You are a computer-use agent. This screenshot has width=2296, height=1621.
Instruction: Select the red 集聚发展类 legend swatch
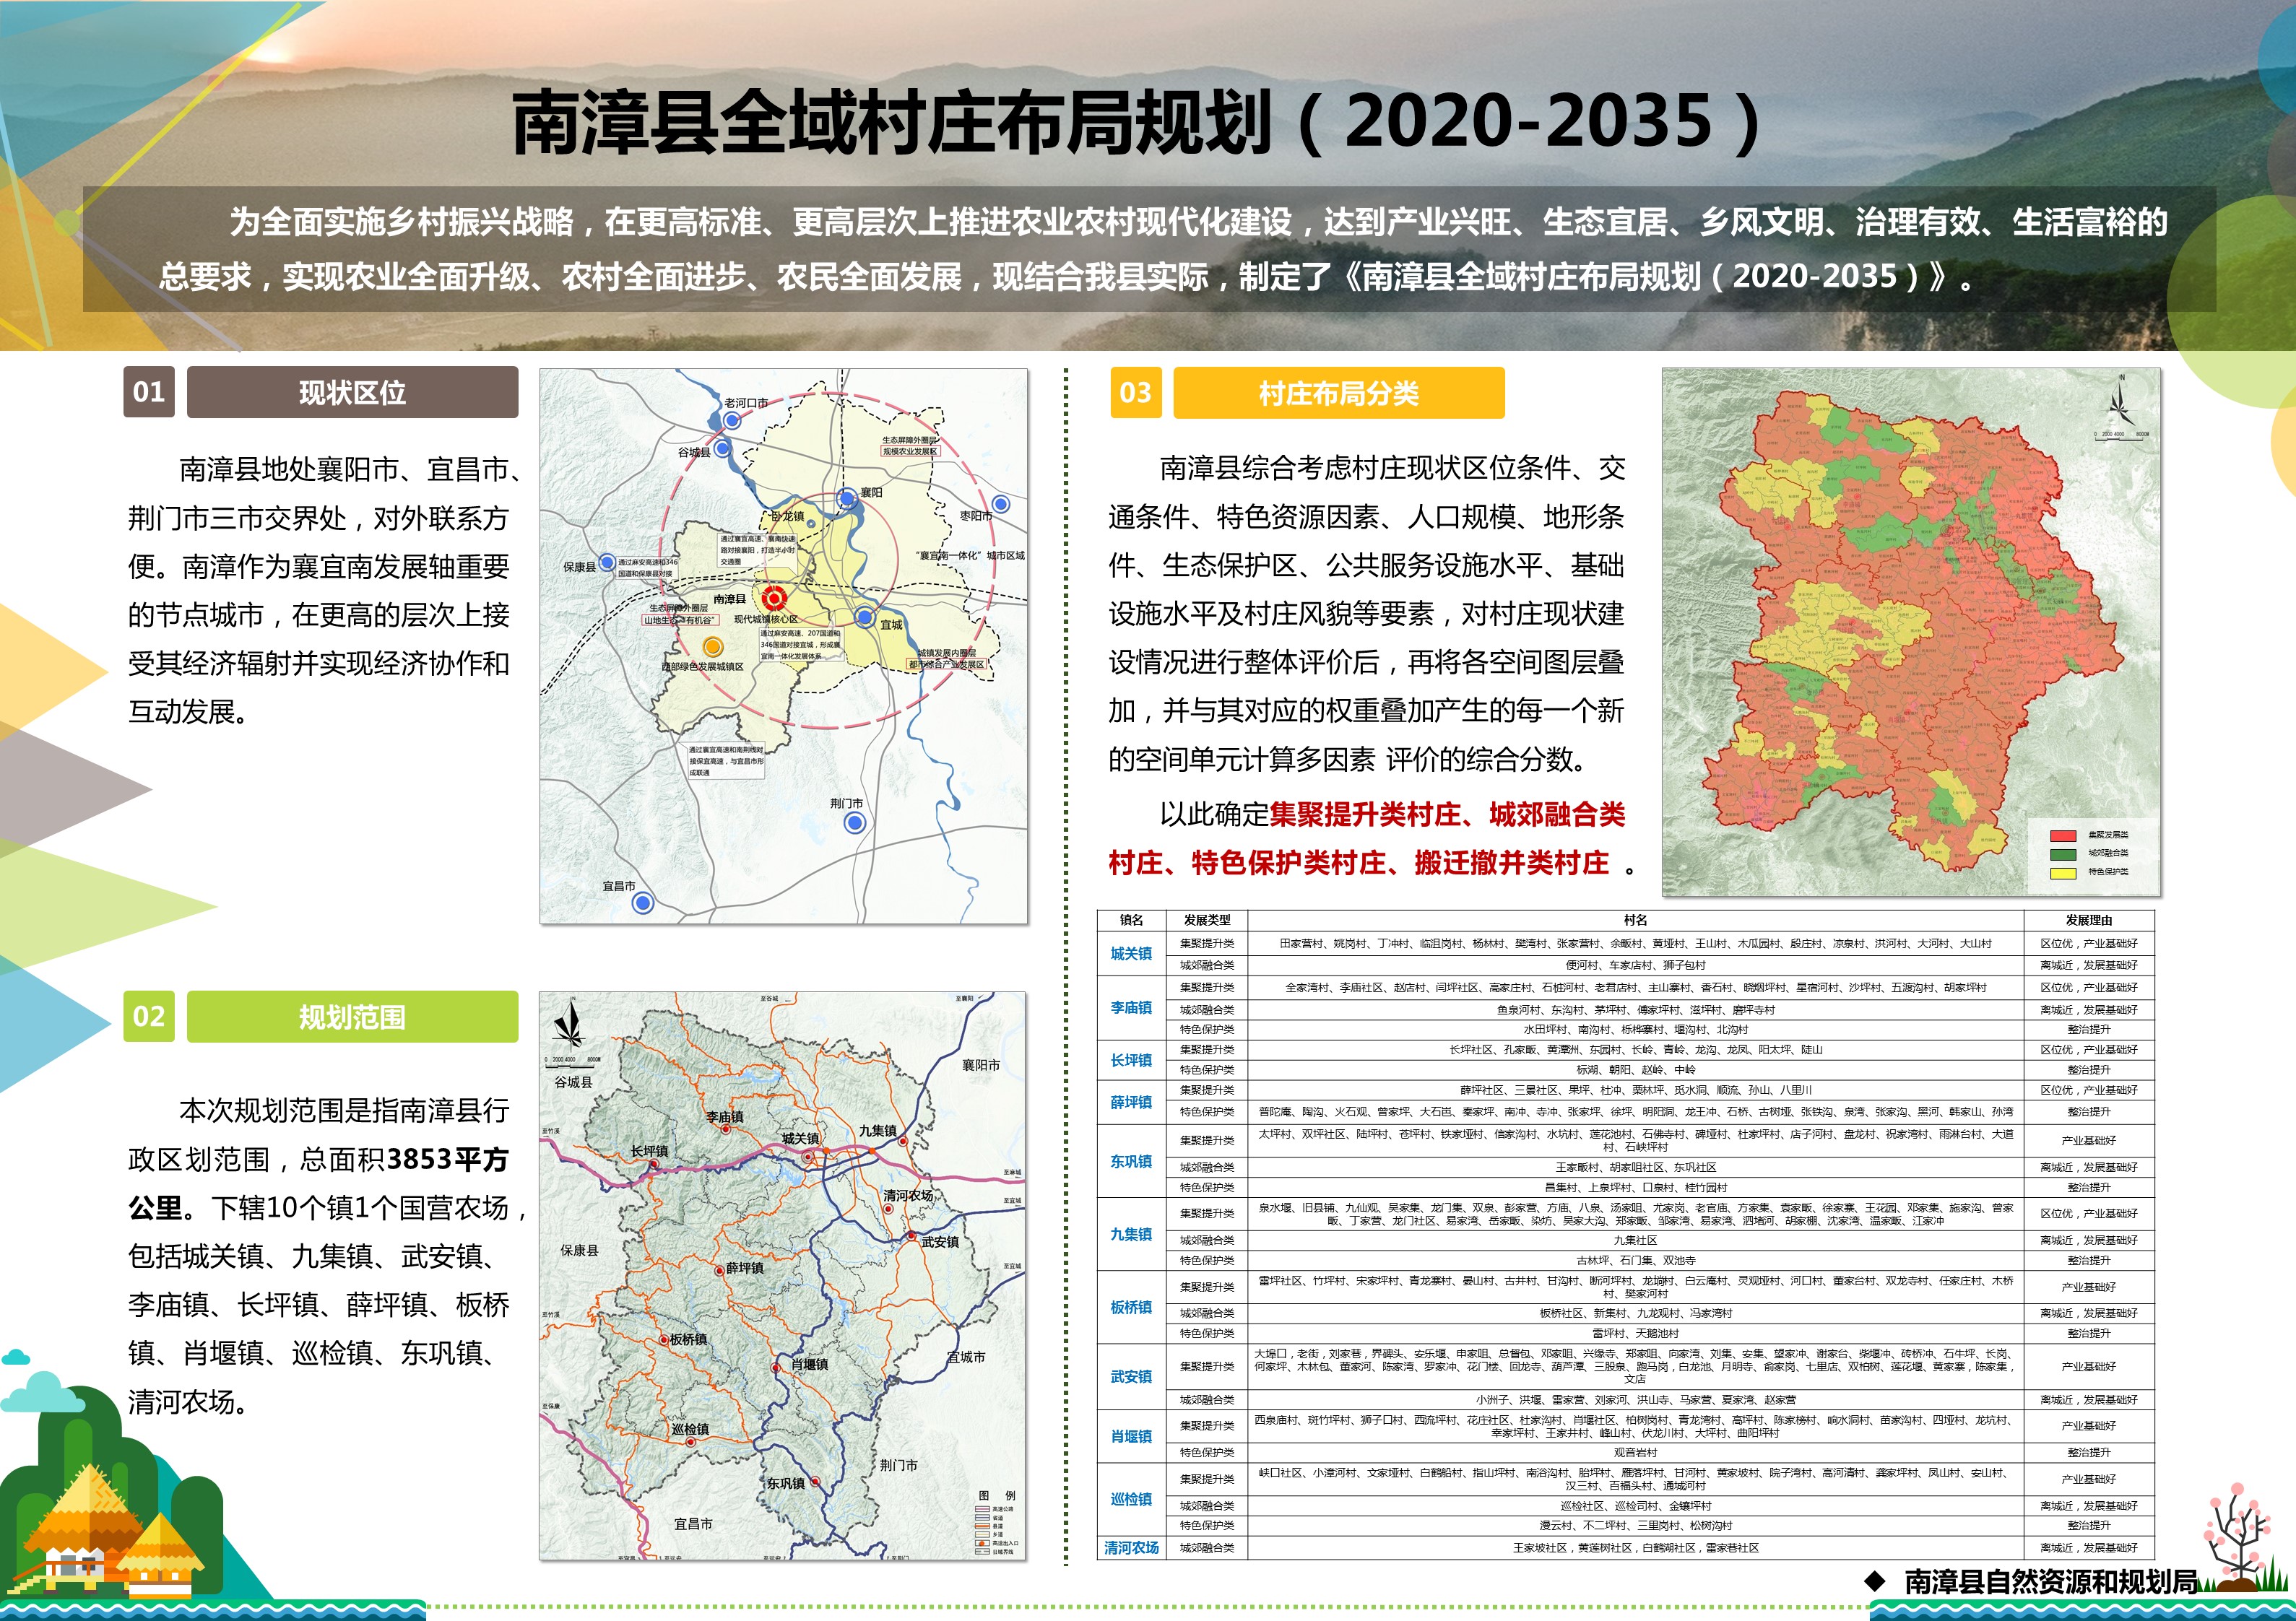click(2063, 835)
